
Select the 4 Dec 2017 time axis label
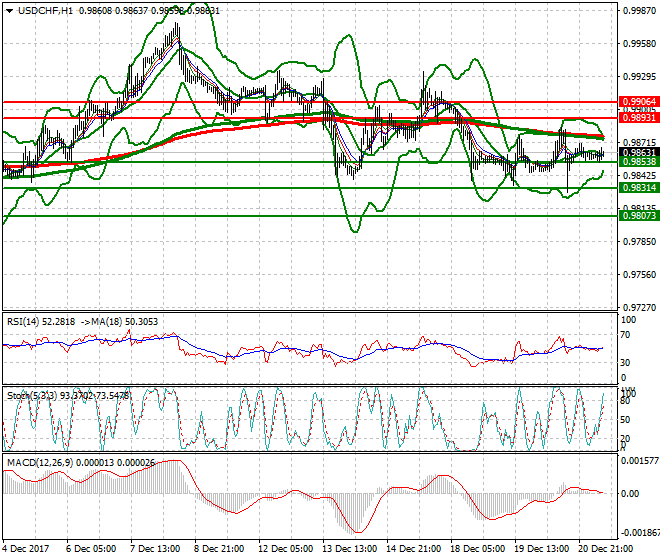pyautogui.click(x=25, y=549)
